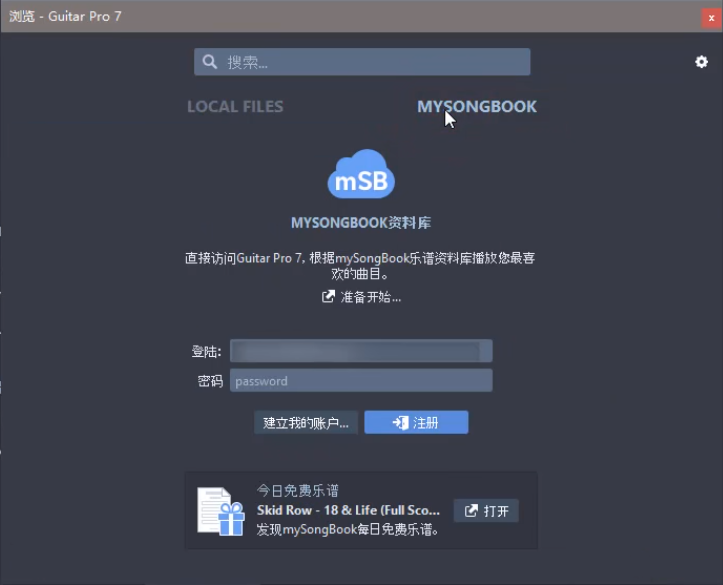Open the settings gear icon
The image size is (723, 585).
[701, 62]
